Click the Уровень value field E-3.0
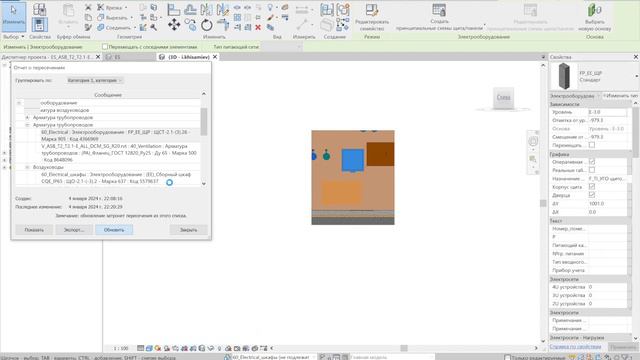 click(607, 112)
